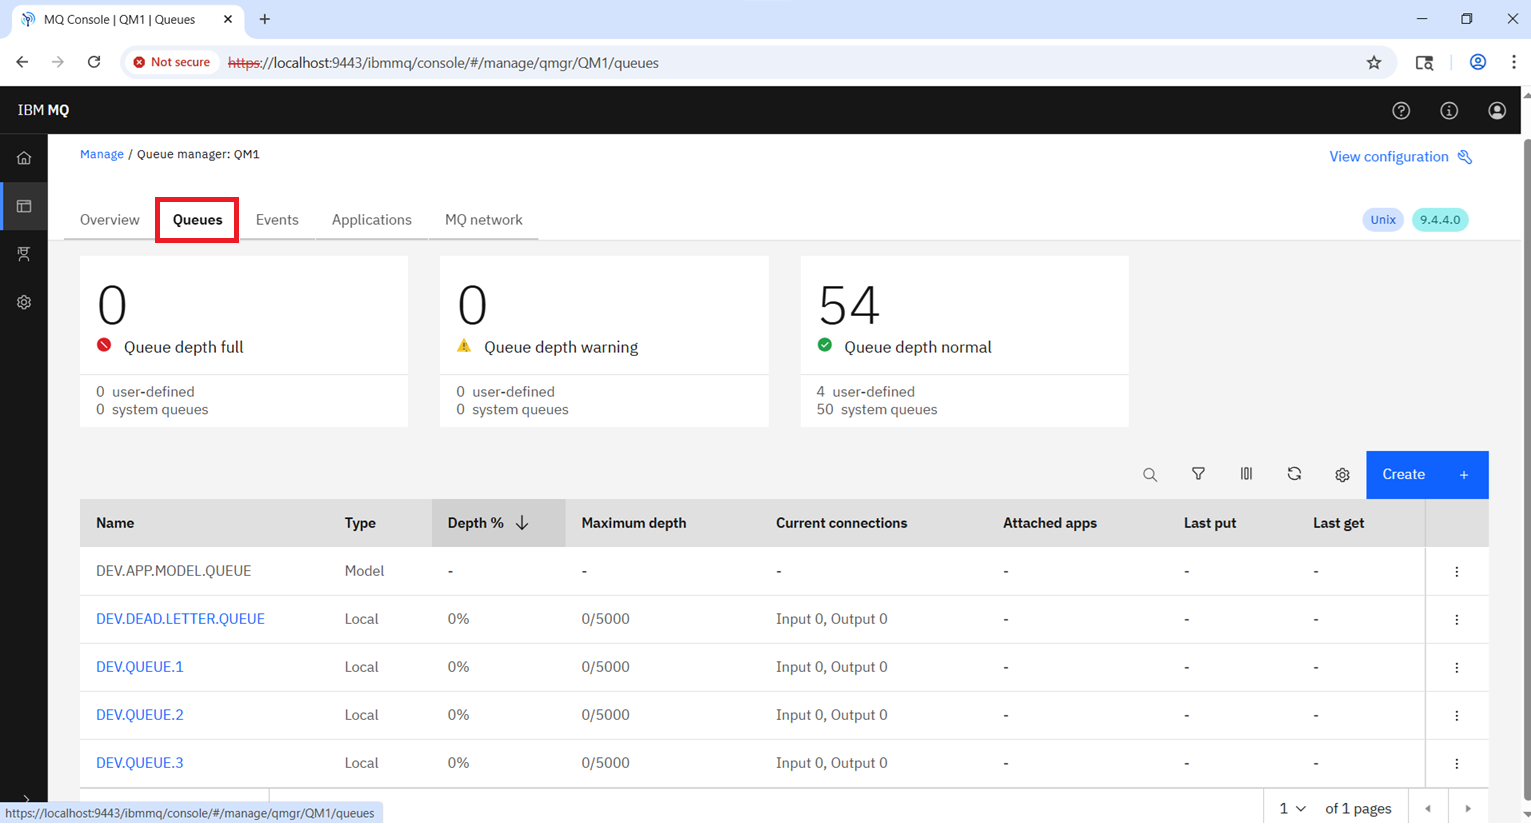The width and height of the screenshot is (1531, 824).
Task: Open overflow menu for DEV.QUEUE.1
Action: coord(1457,668)
